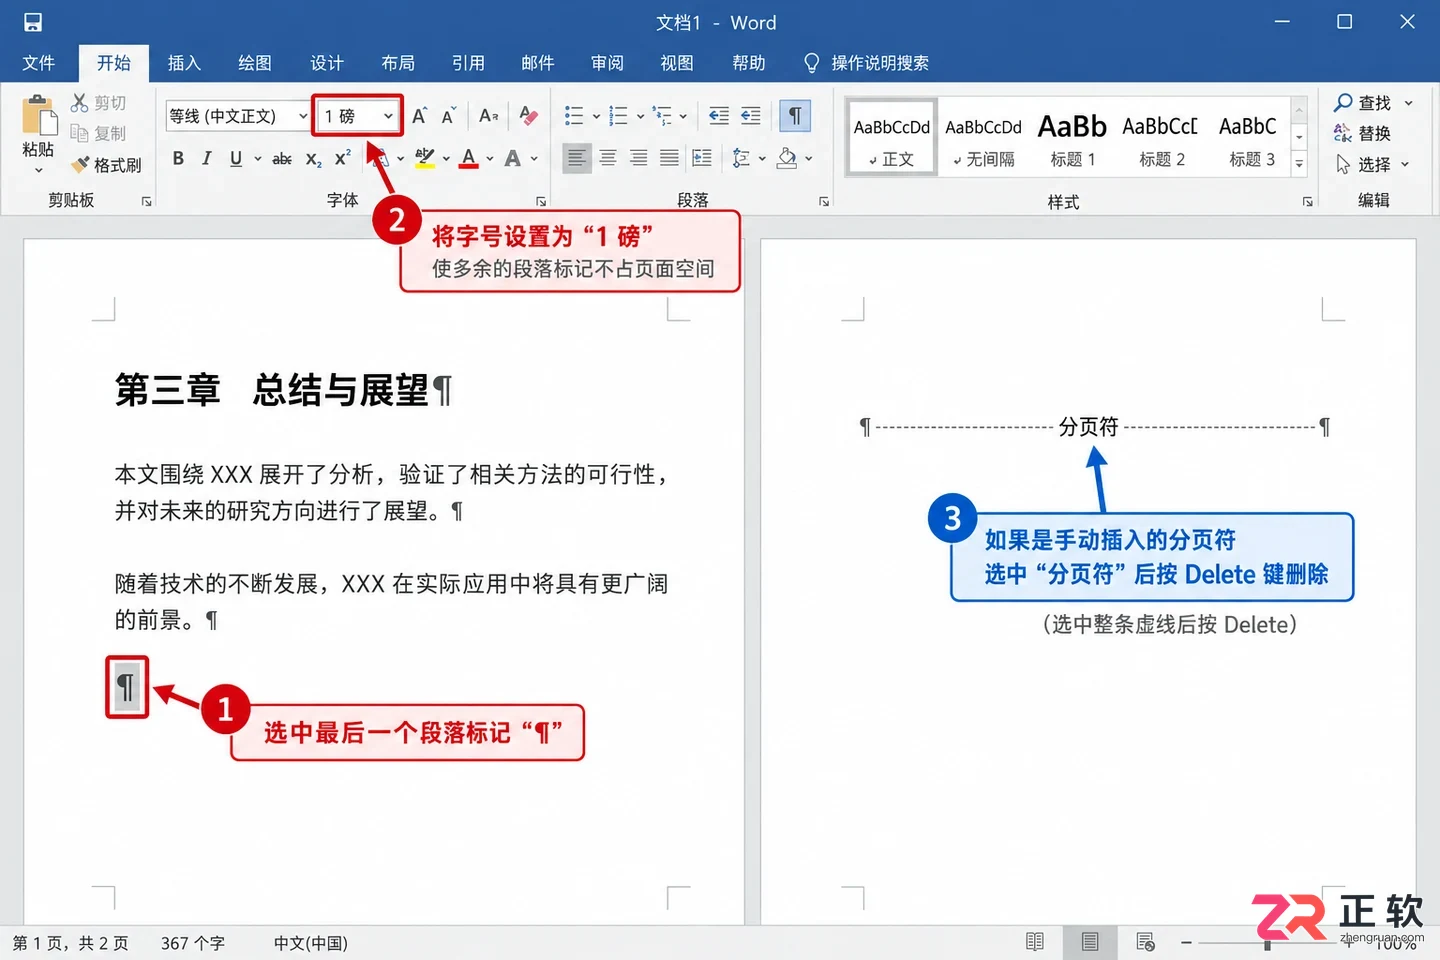Screen dimensions: 1440x960
Task: Click the Increase Font Size icon
Action: tap(420, 116)
